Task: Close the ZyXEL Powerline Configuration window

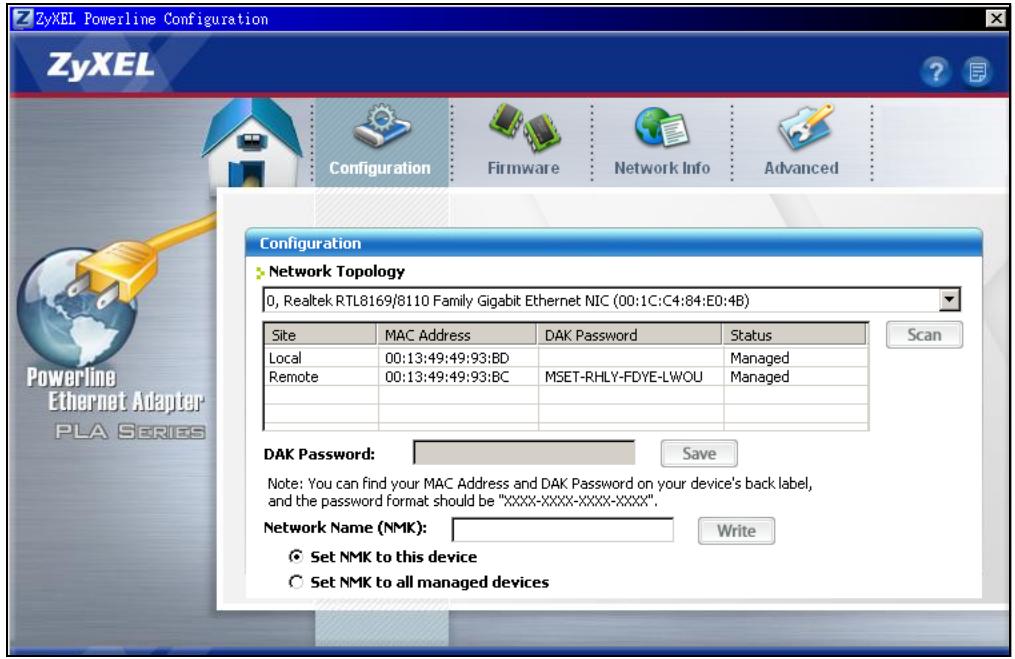Action: point(996,18)
